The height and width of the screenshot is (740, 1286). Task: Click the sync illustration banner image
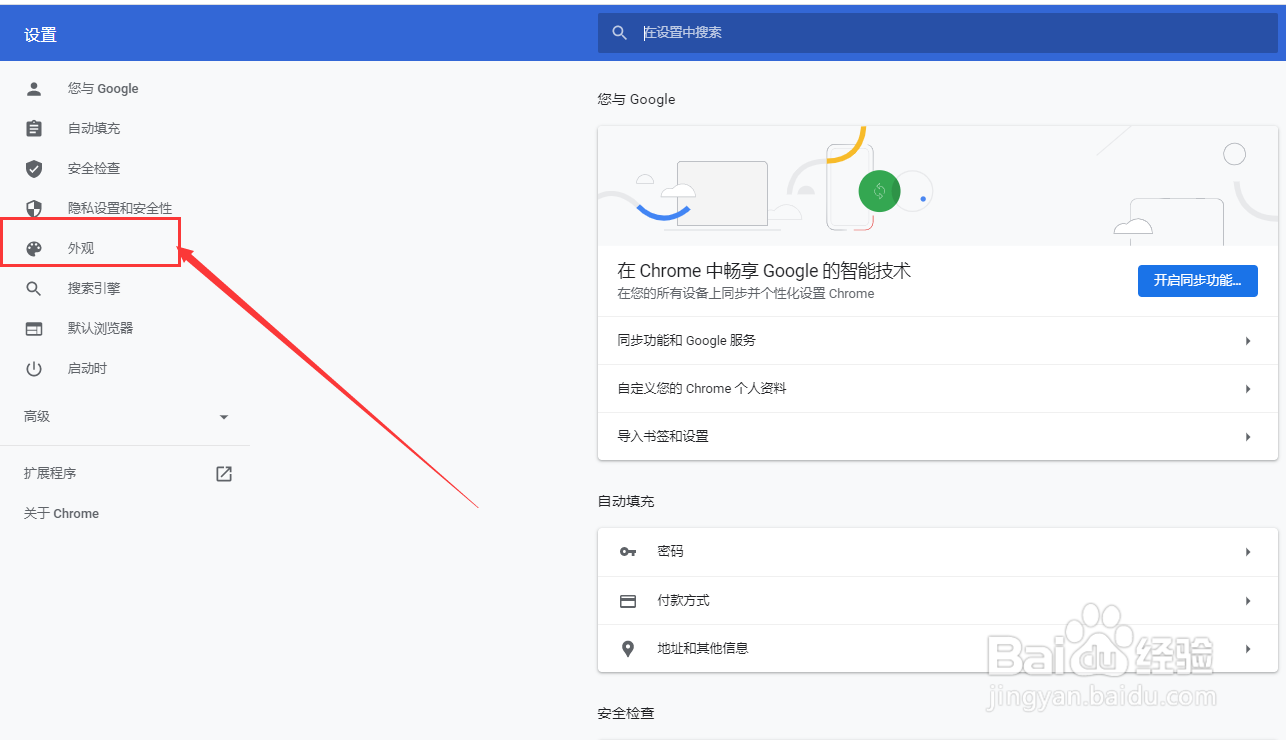pyautogui.click(x=937, y=186)
